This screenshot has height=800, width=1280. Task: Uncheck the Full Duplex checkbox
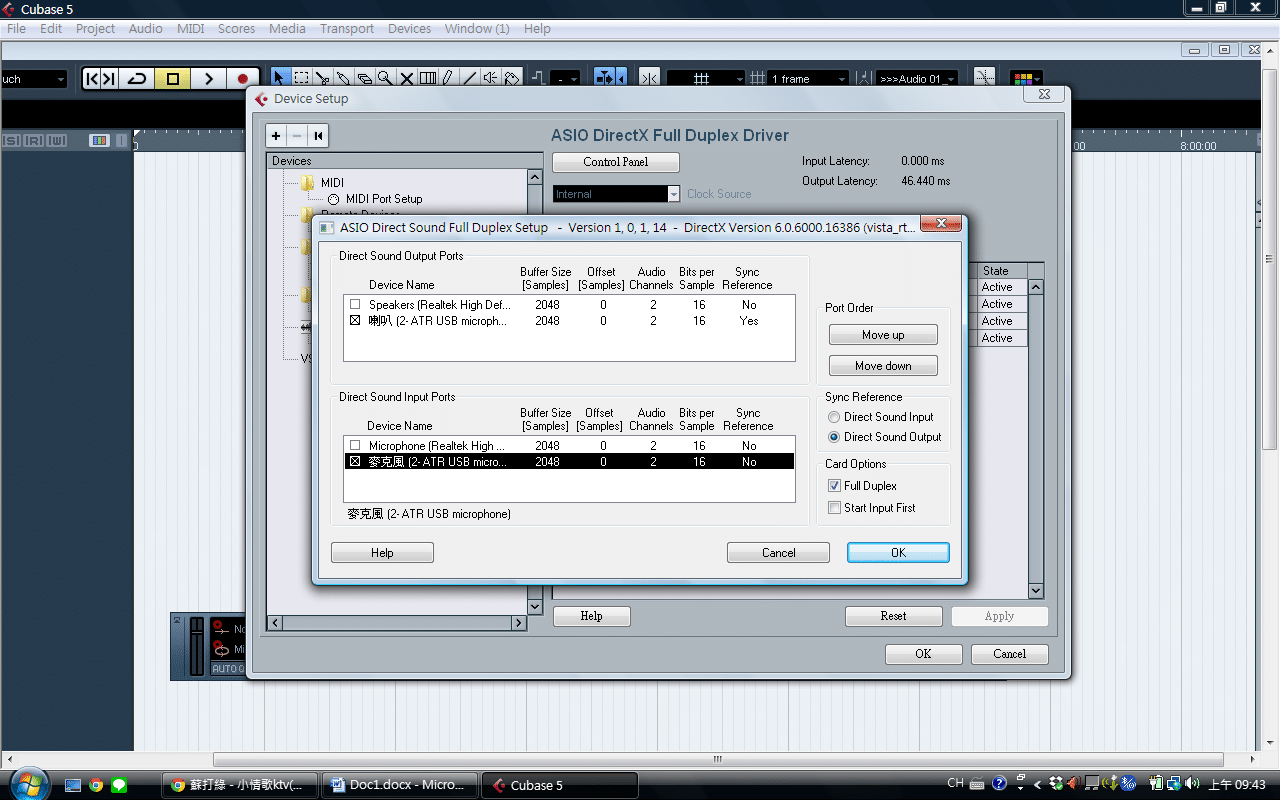point(835,486)
